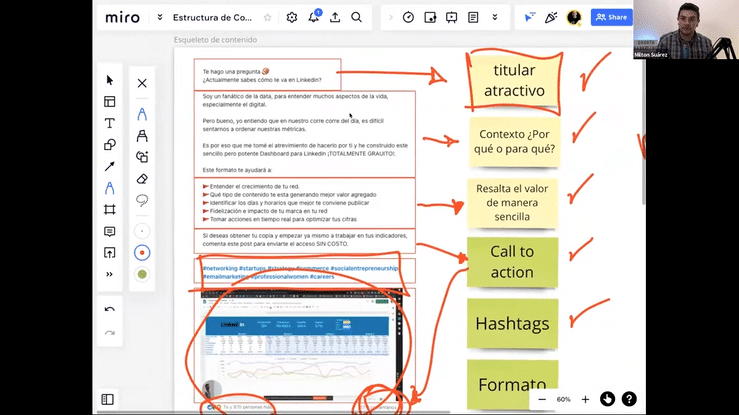Select the Frame tool
The image size is (739, 415).
[x=110, y=210]
